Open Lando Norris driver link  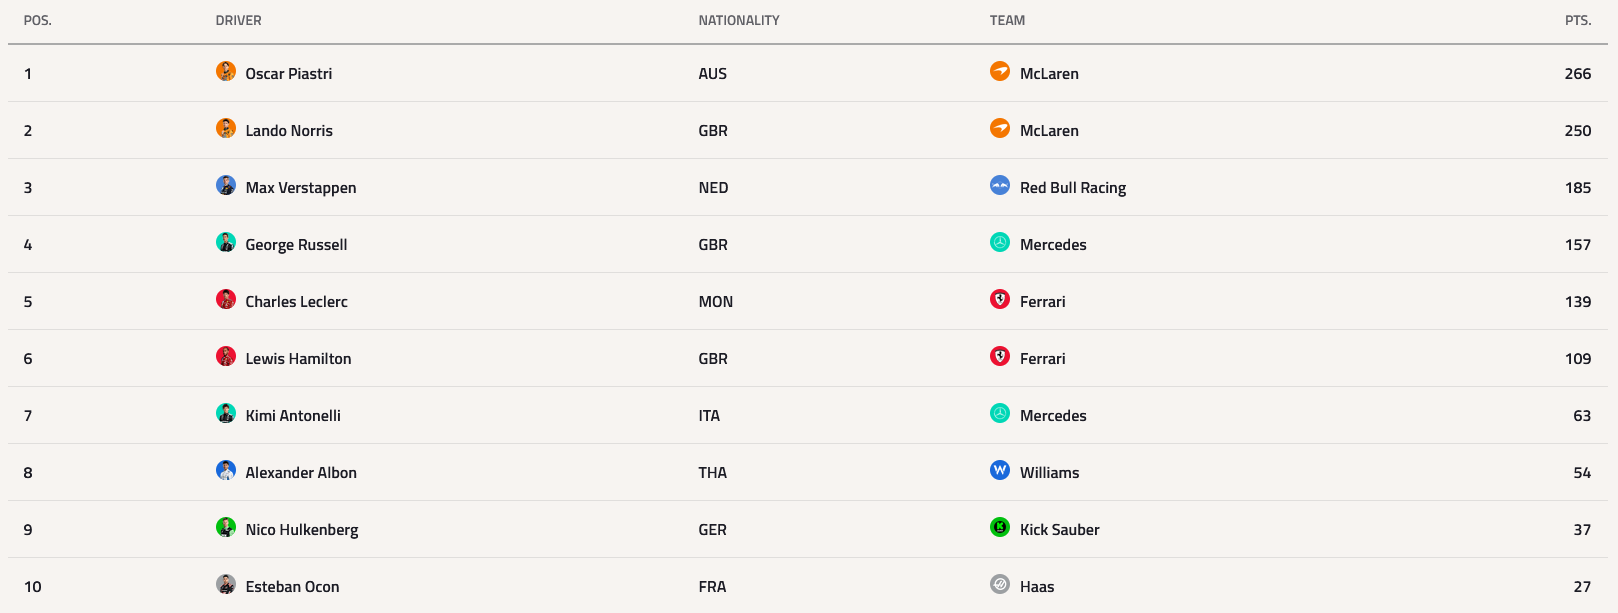click(x=289, y=131)
